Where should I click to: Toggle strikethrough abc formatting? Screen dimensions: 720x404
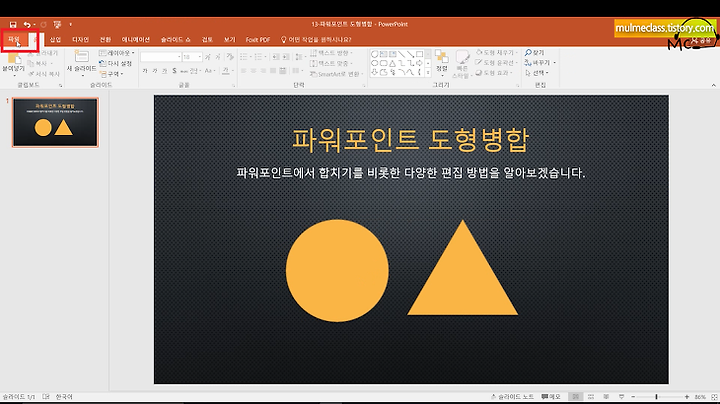point(184,71)
